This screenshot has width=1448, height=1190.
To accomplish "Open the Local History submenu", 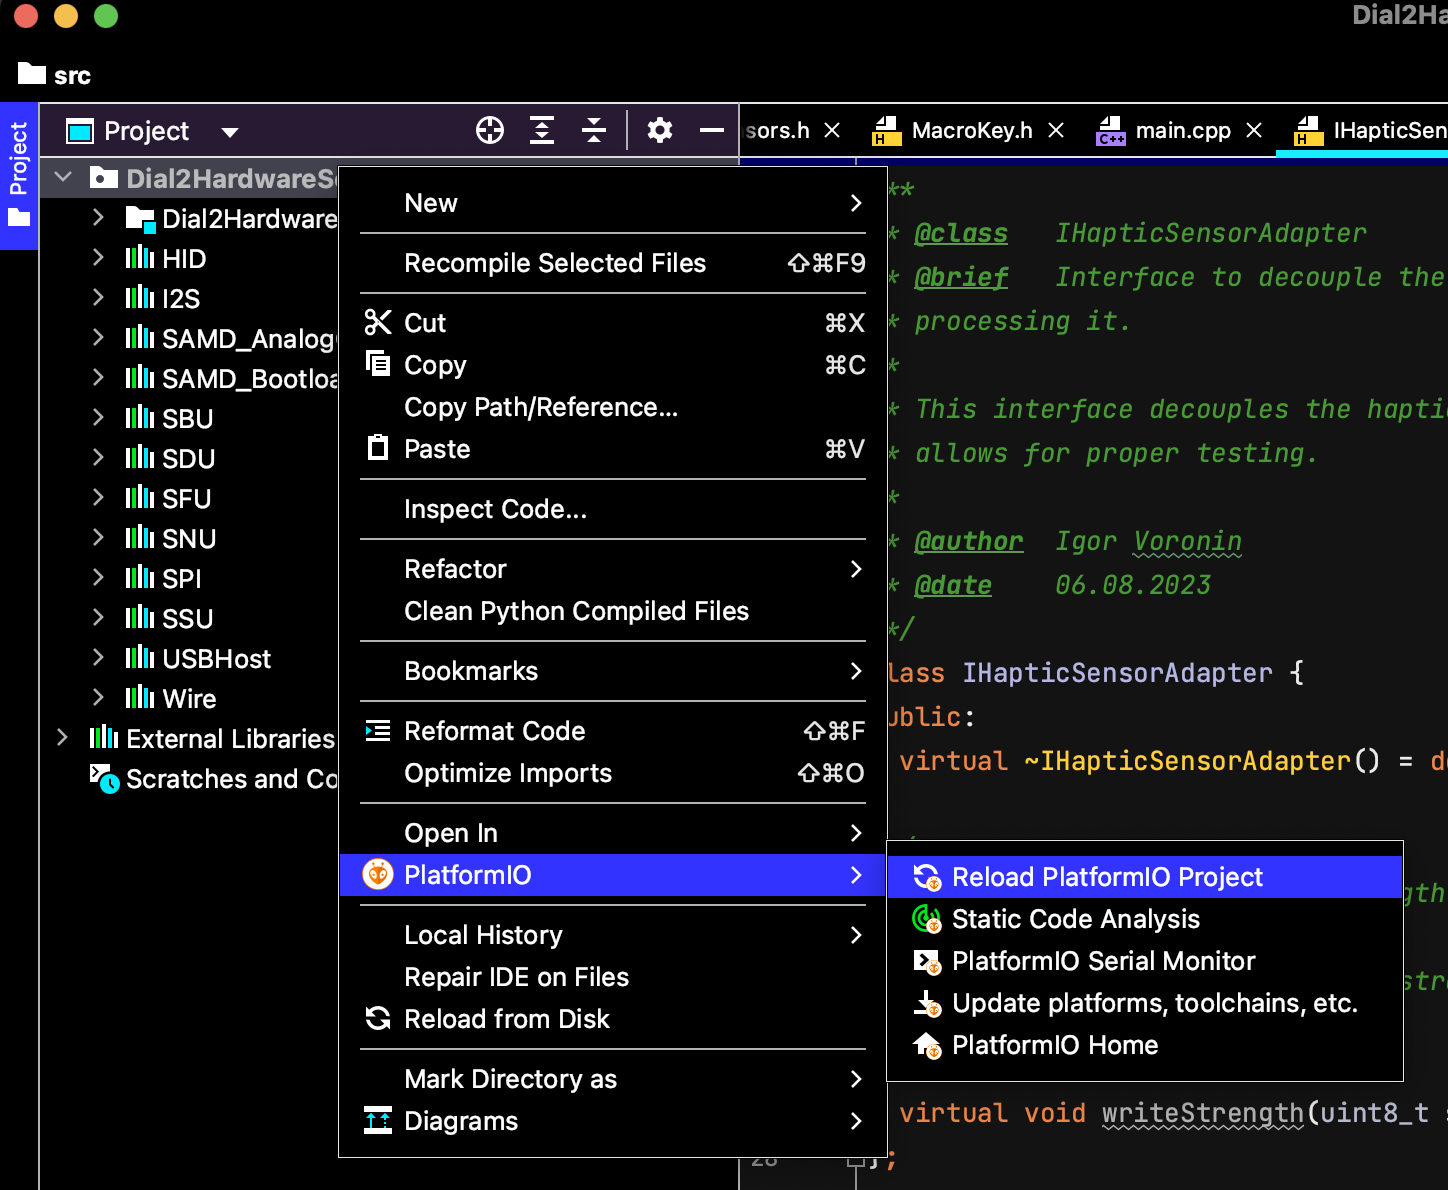I will [613, 935].
